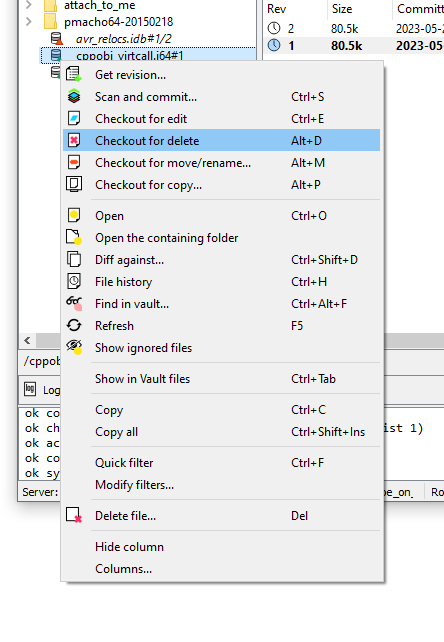Screen dimensions: 444x642
Task: Click the Checkout for move/rename icon
Action: [74, 163]
